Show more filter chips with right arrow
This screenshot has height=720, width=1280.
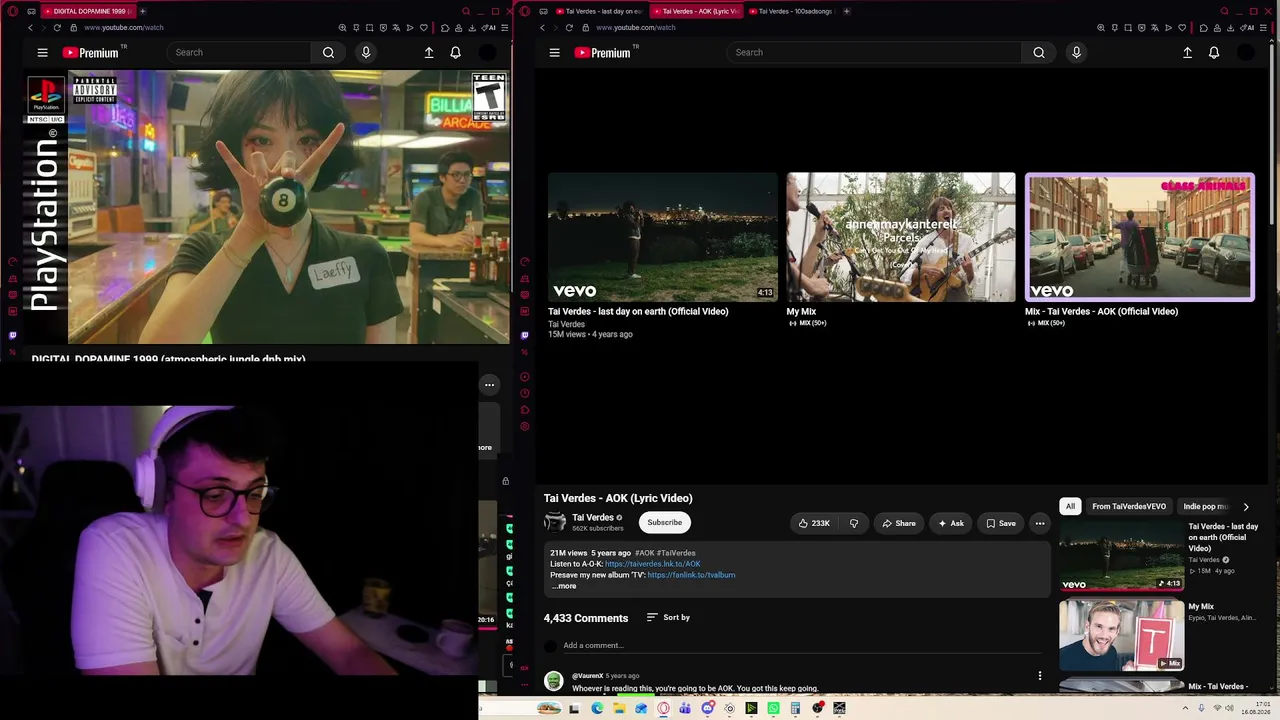1245,507
